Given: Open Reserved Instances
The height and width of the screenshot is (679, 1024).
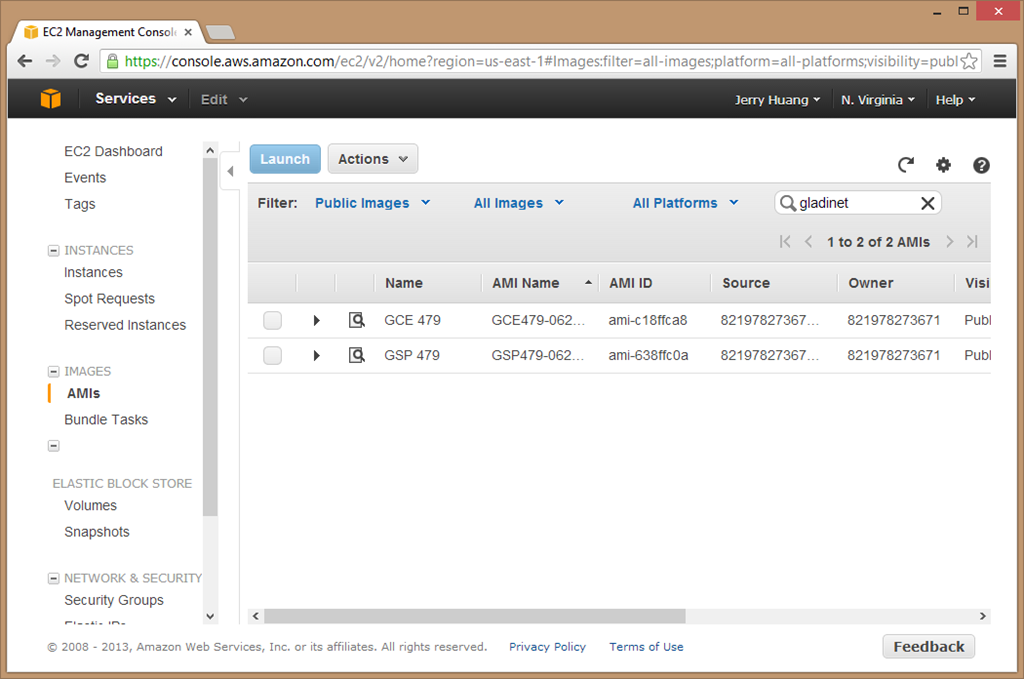Looking at the screenshot, I should click(125, 325).
